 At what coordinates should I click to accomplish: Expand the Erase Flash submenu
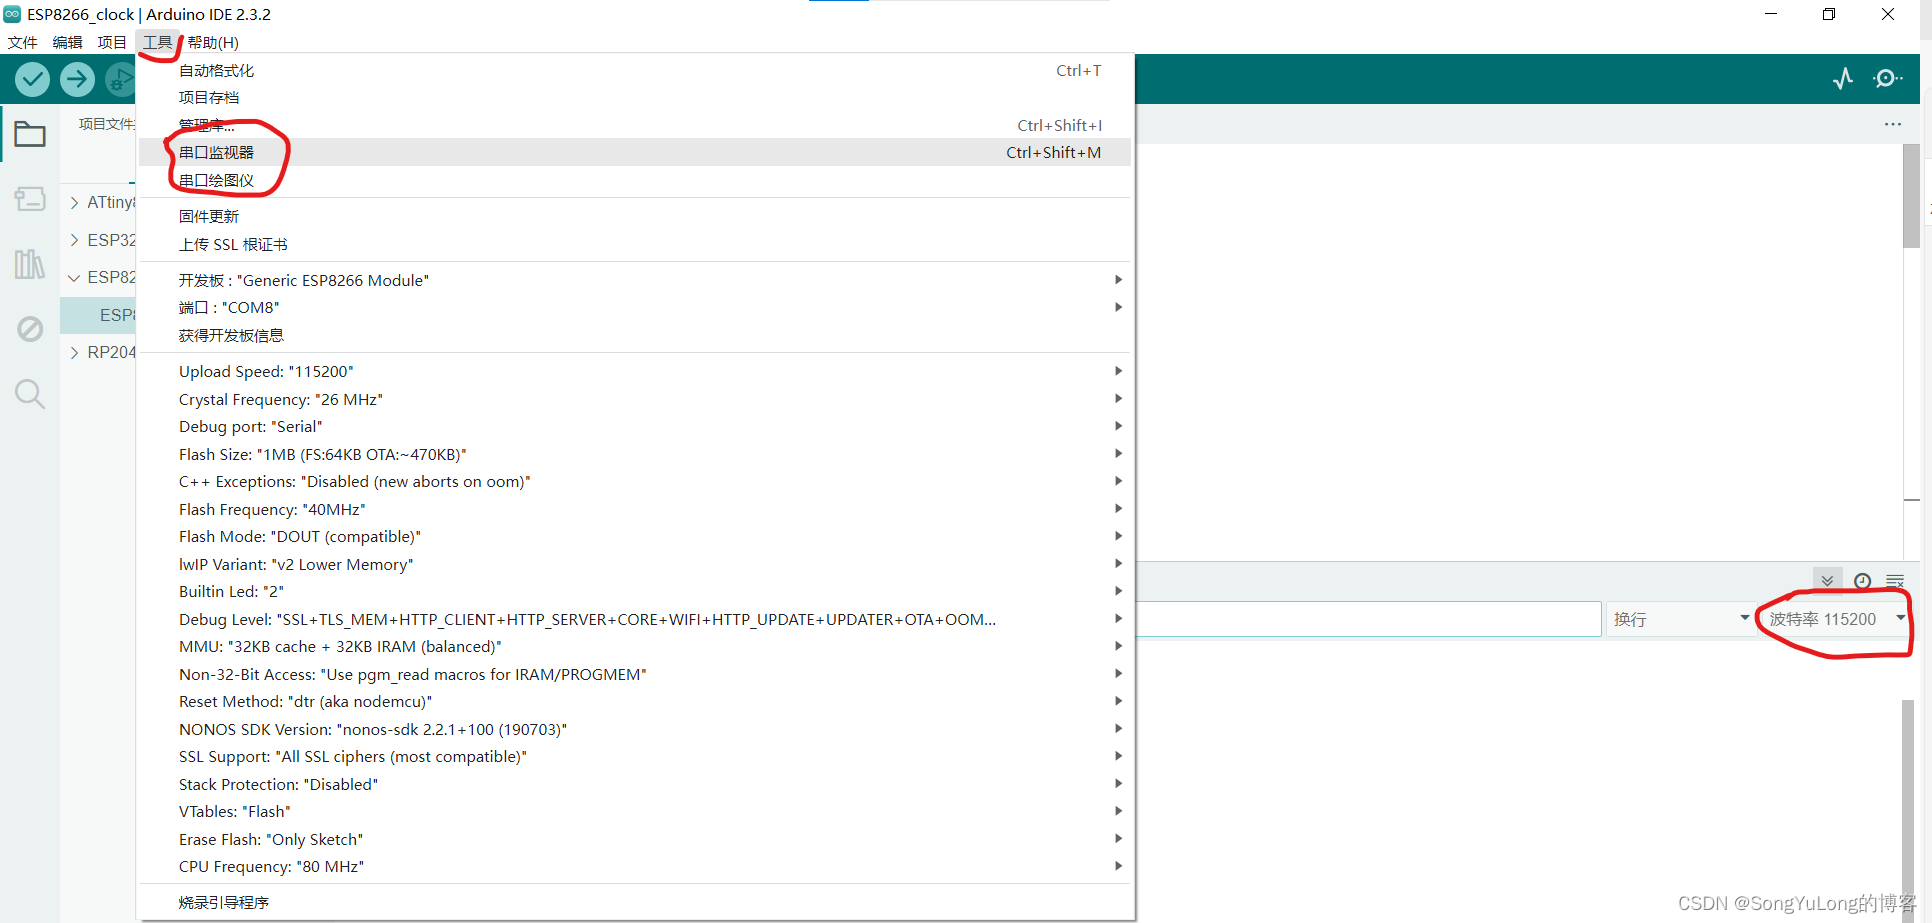point(635,839)
